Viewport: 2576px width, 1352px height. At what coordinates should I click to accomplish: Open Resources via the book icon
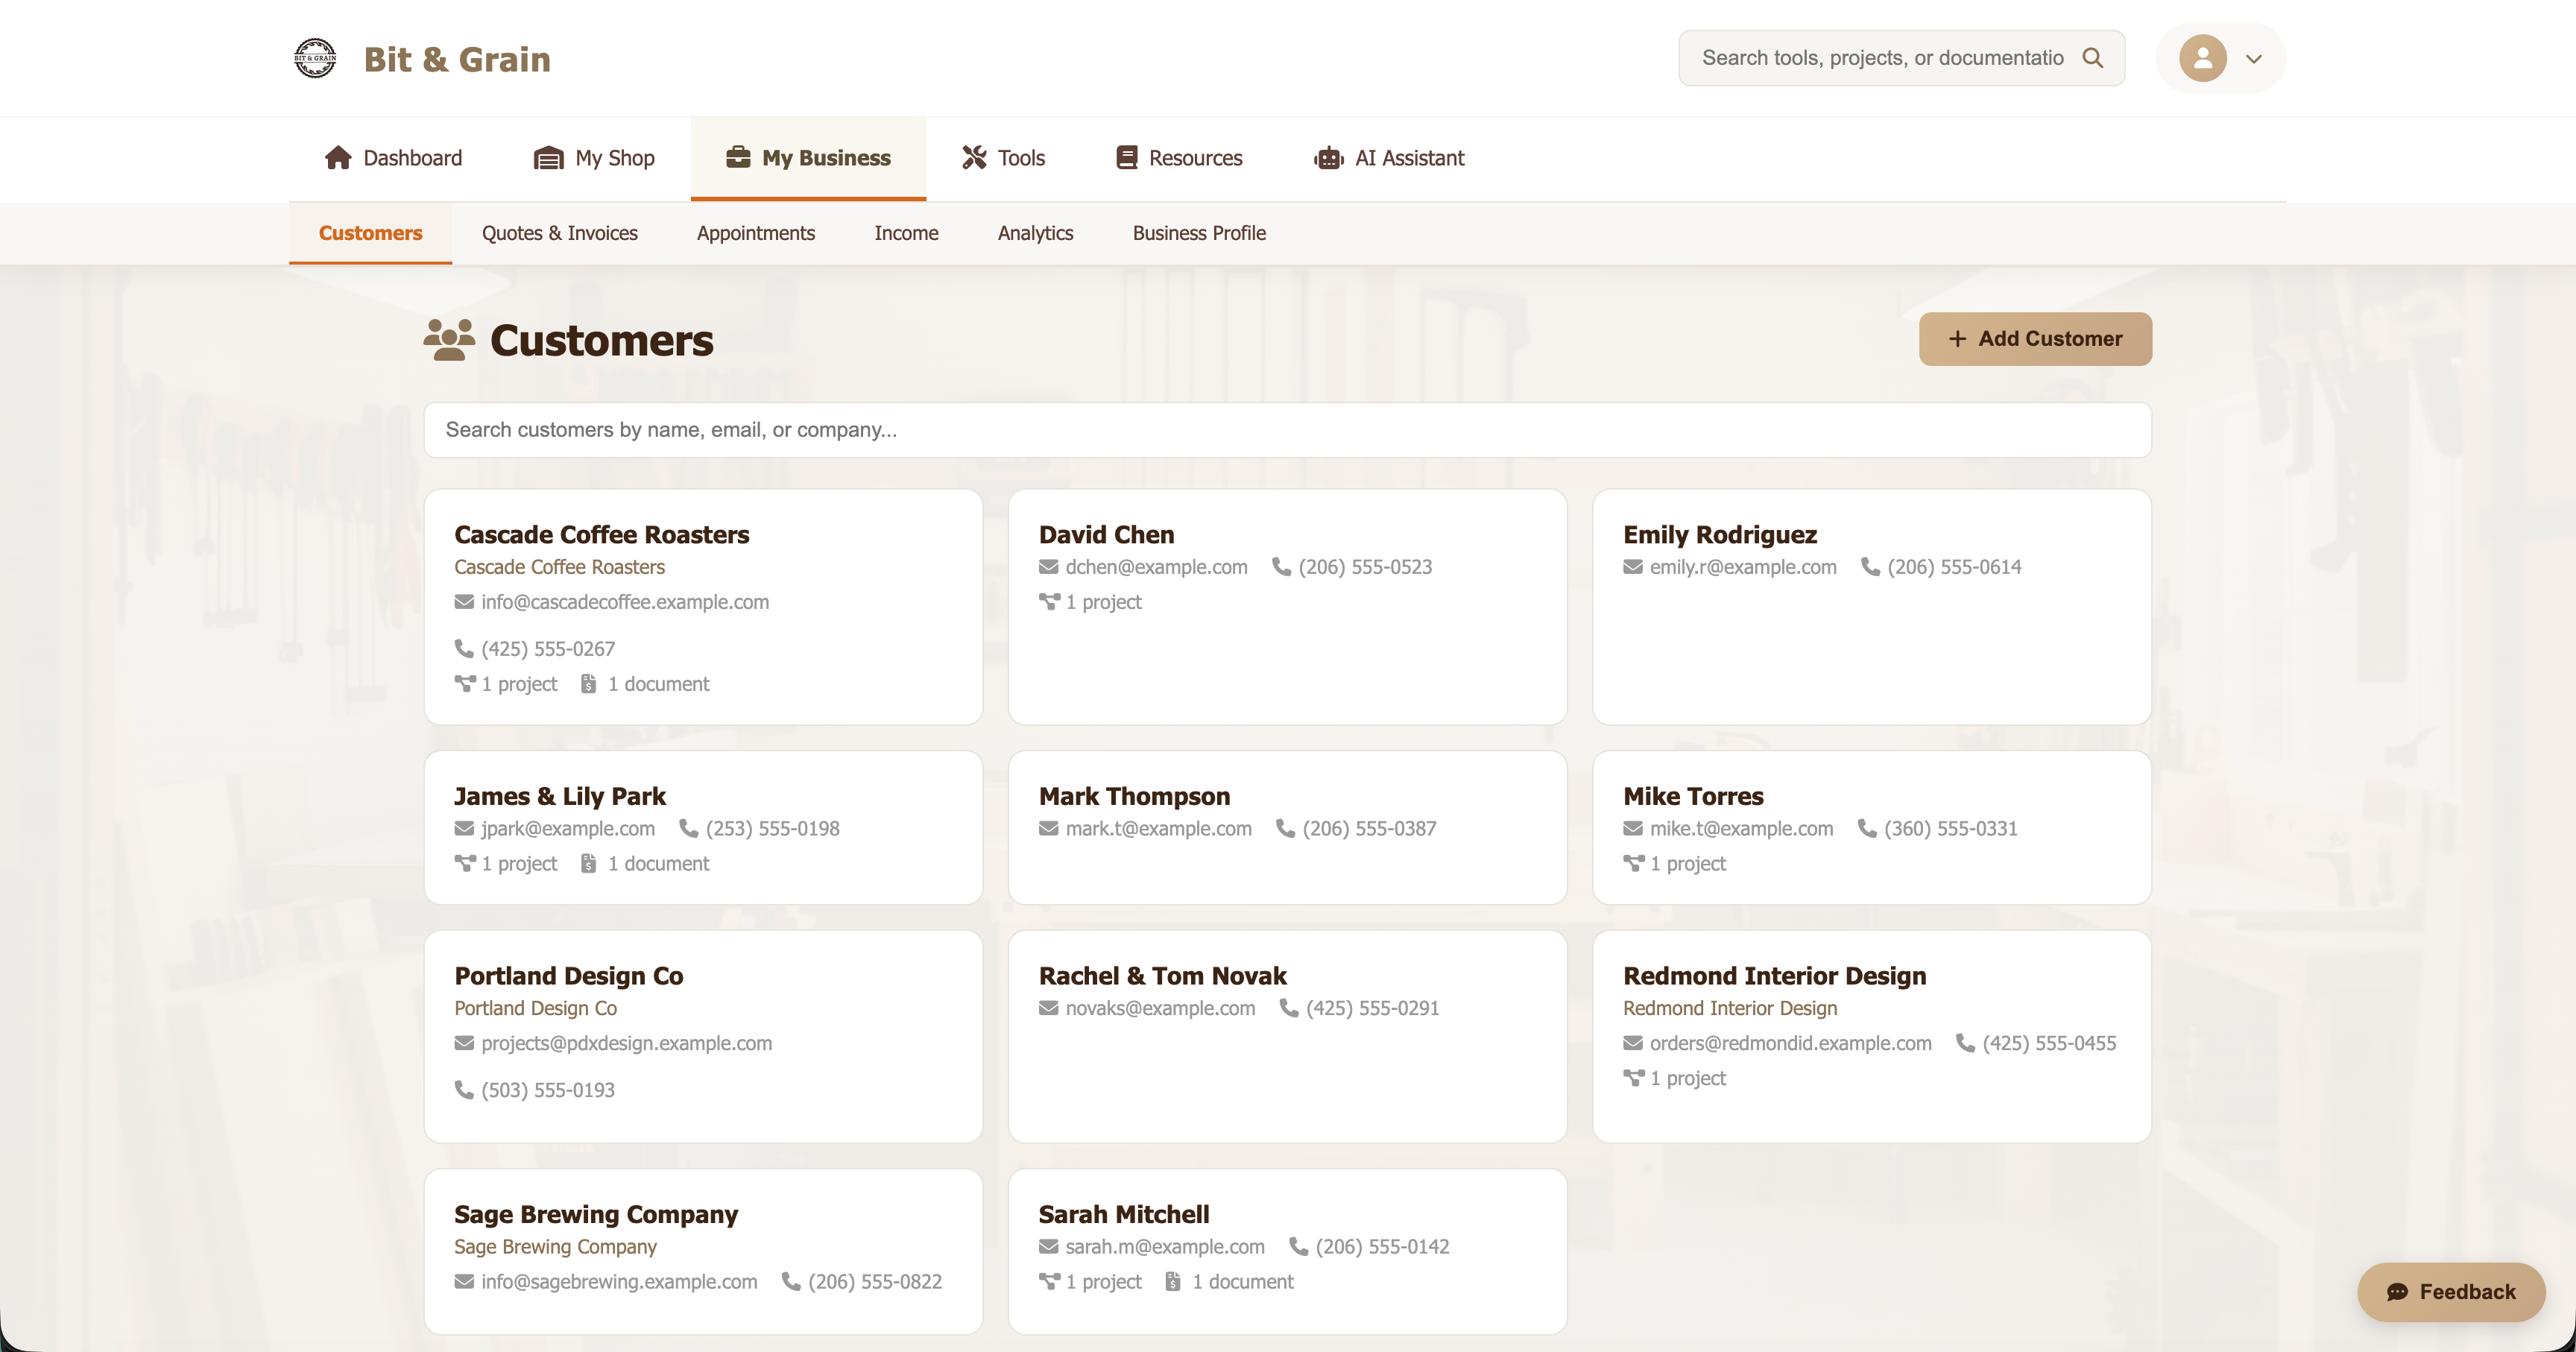point(1126,157)
